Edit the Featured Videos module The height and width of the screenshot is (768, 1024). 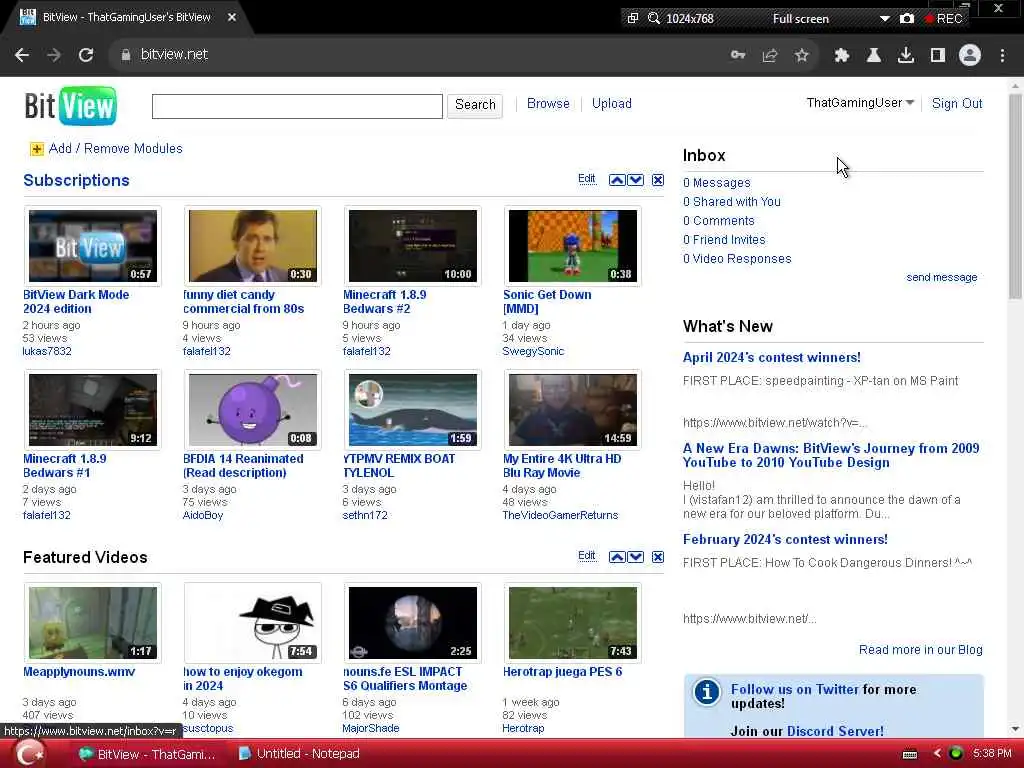(x=586, y=556)
